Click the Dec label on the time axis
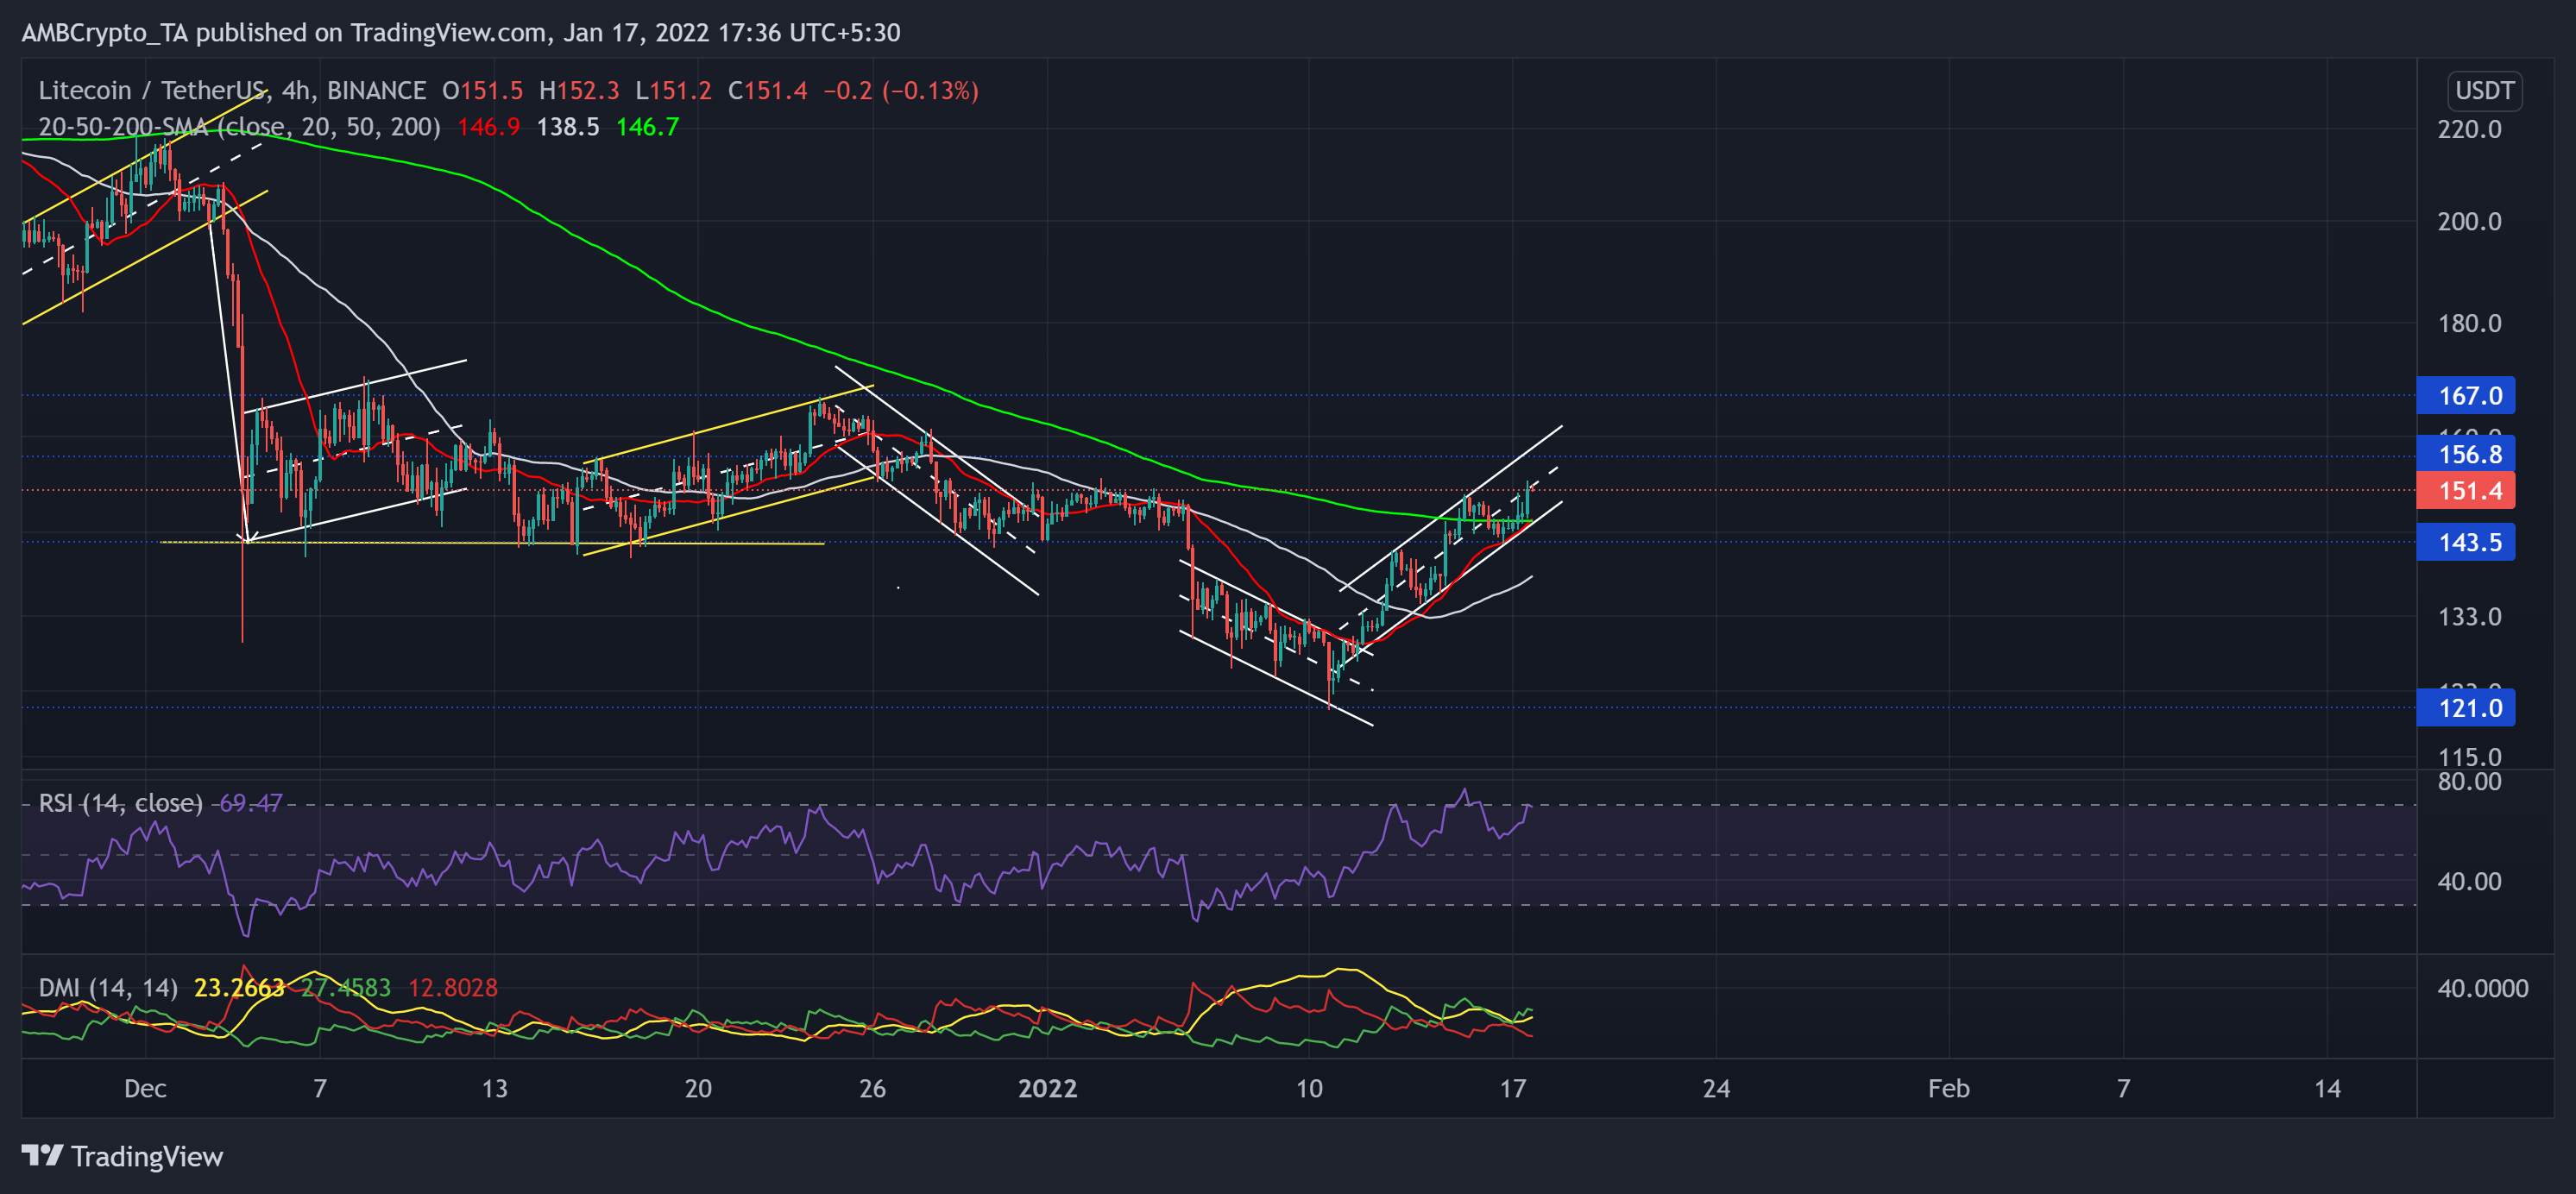2576x1194 pixels. [146, 1089]
